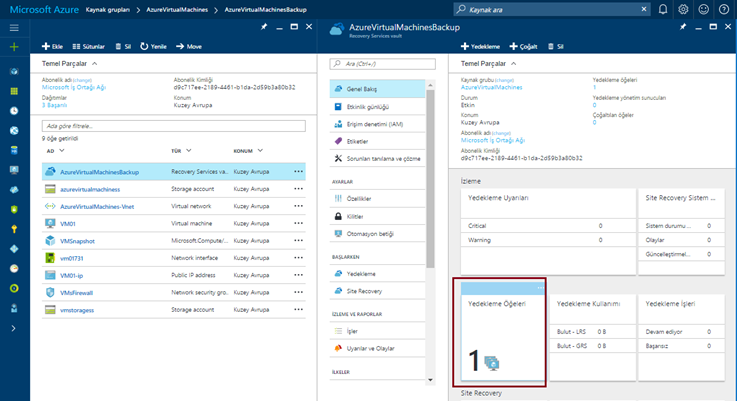Open Otomasyon betiği item

tap(377, 234)
